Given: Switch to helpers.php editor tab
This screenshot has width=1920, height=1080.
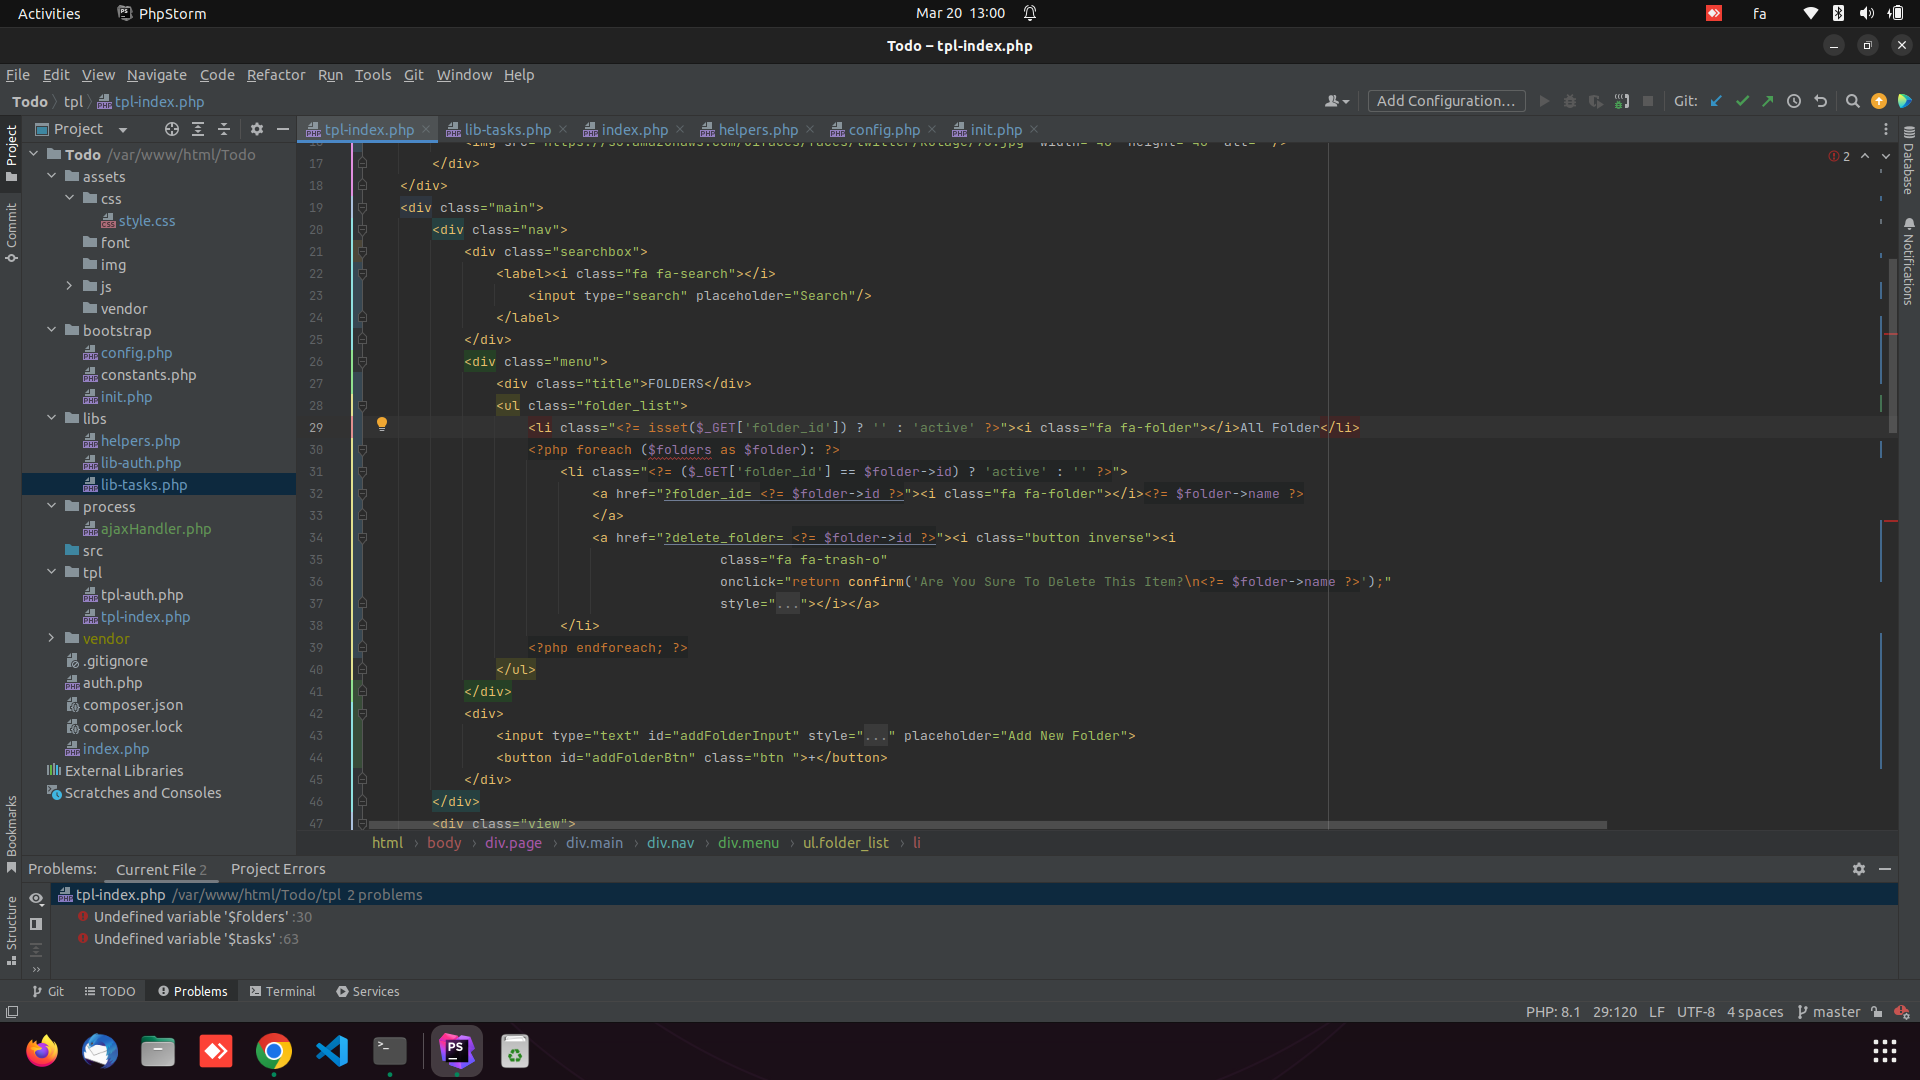Looking at the screenshot, I should [758, 130].
